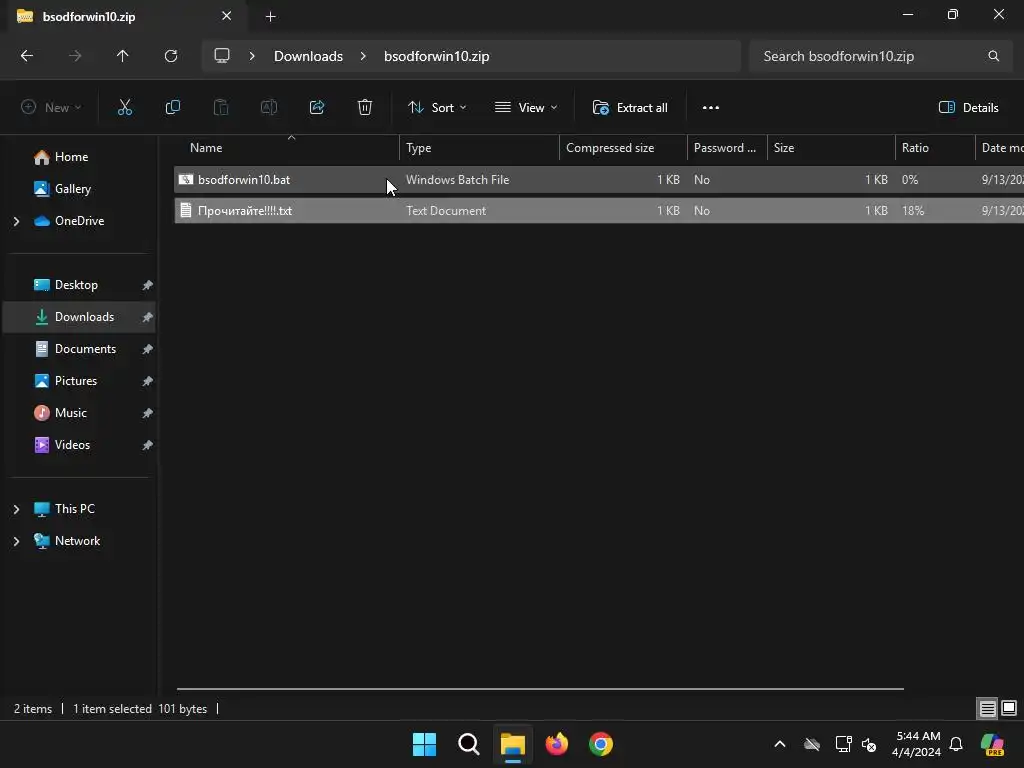Click the bsodforwin10.zip breadcrumb
The image size is (1024, 768).
(x=436, y=56)
